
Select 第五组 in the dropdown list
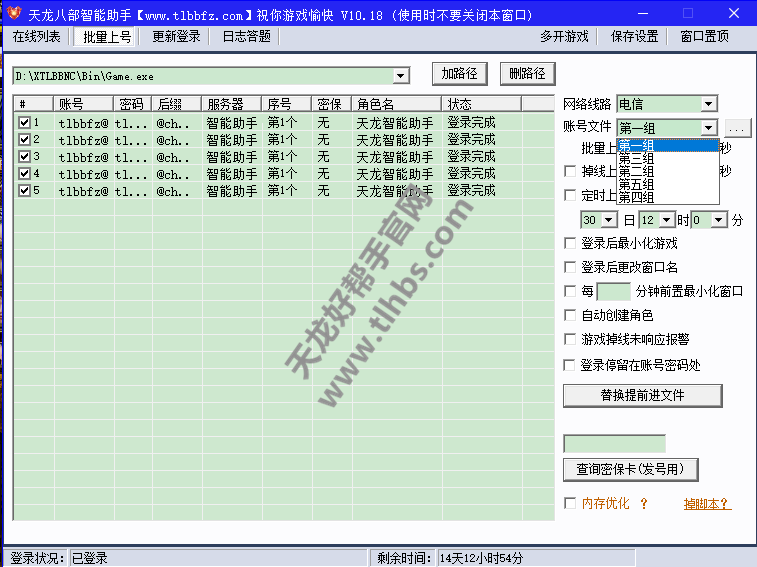click(668, 184)
